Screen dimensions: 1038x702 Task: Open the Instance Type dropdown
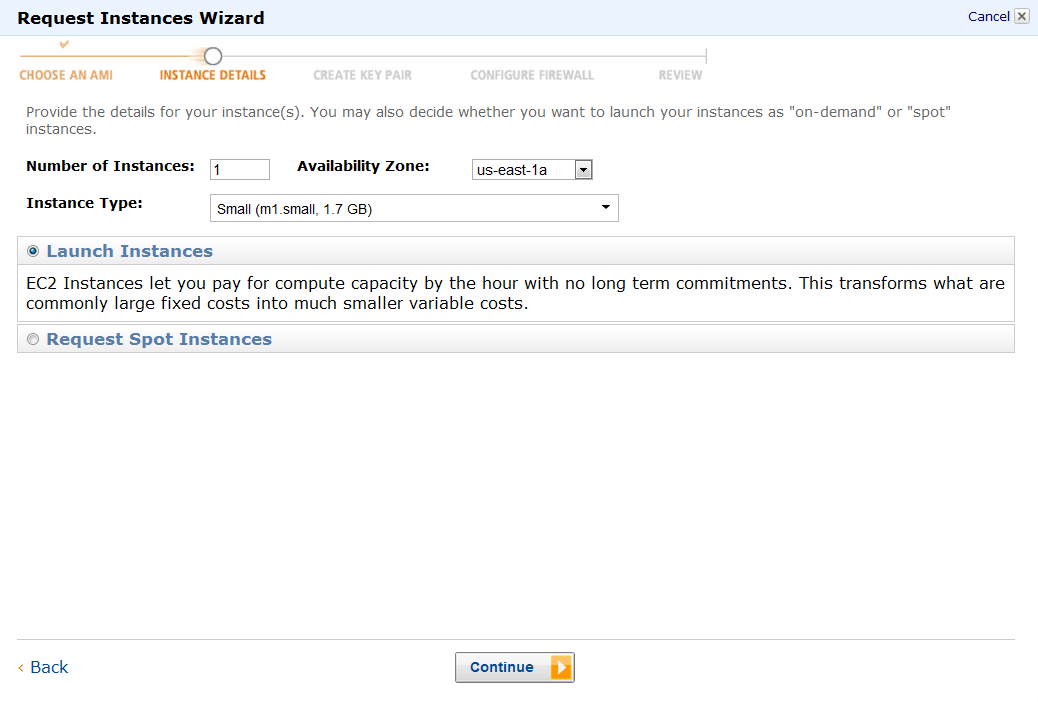(x=414, y=208)
